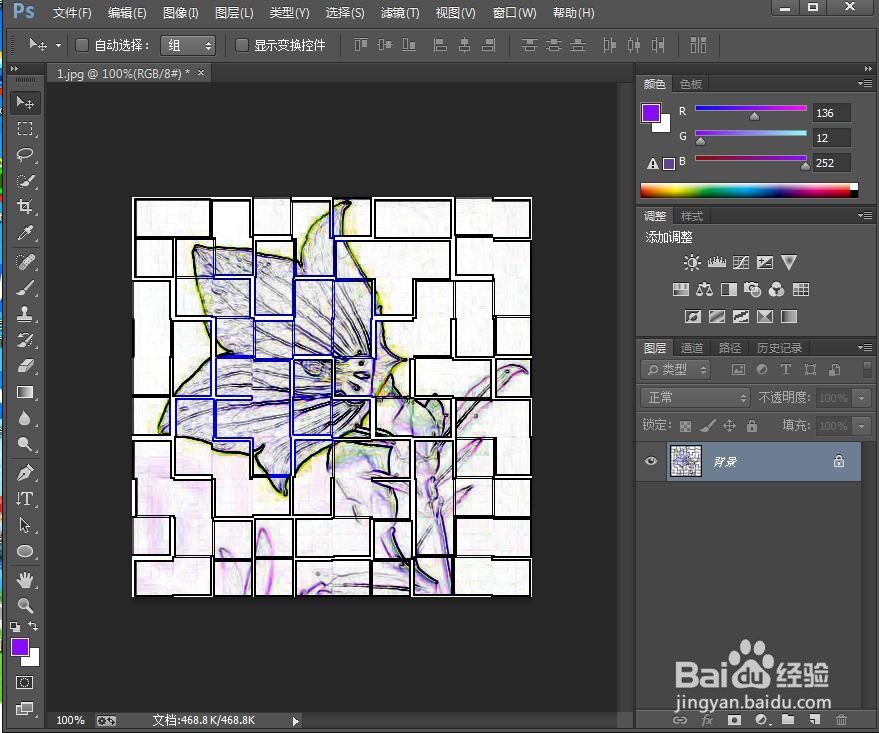Enable the Auto-Select checkbox
The height and width of the screenshot is (733, 879).
[82, 45]
